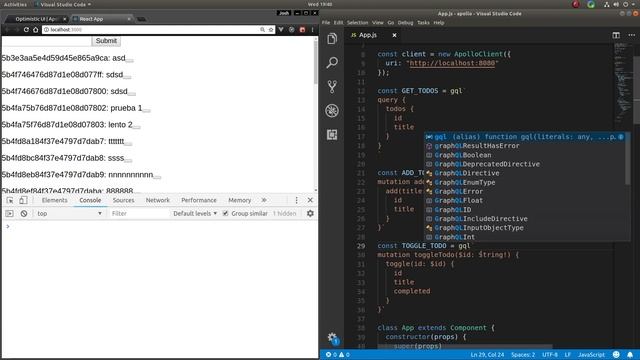Toggle the checkbox beside the ttttttt todo
This screenshot has height=360, width=640.
pyautogui.click(x=128, y=143)
